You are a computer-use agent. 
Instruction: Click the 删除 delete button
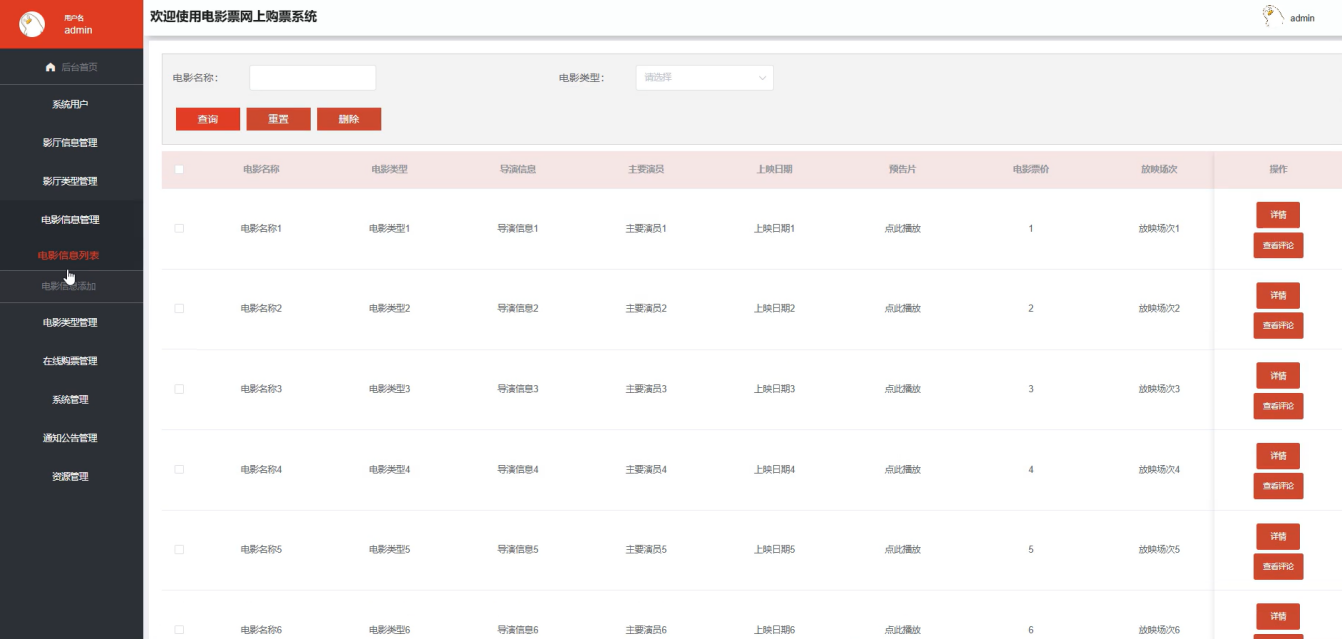[349, 119]
